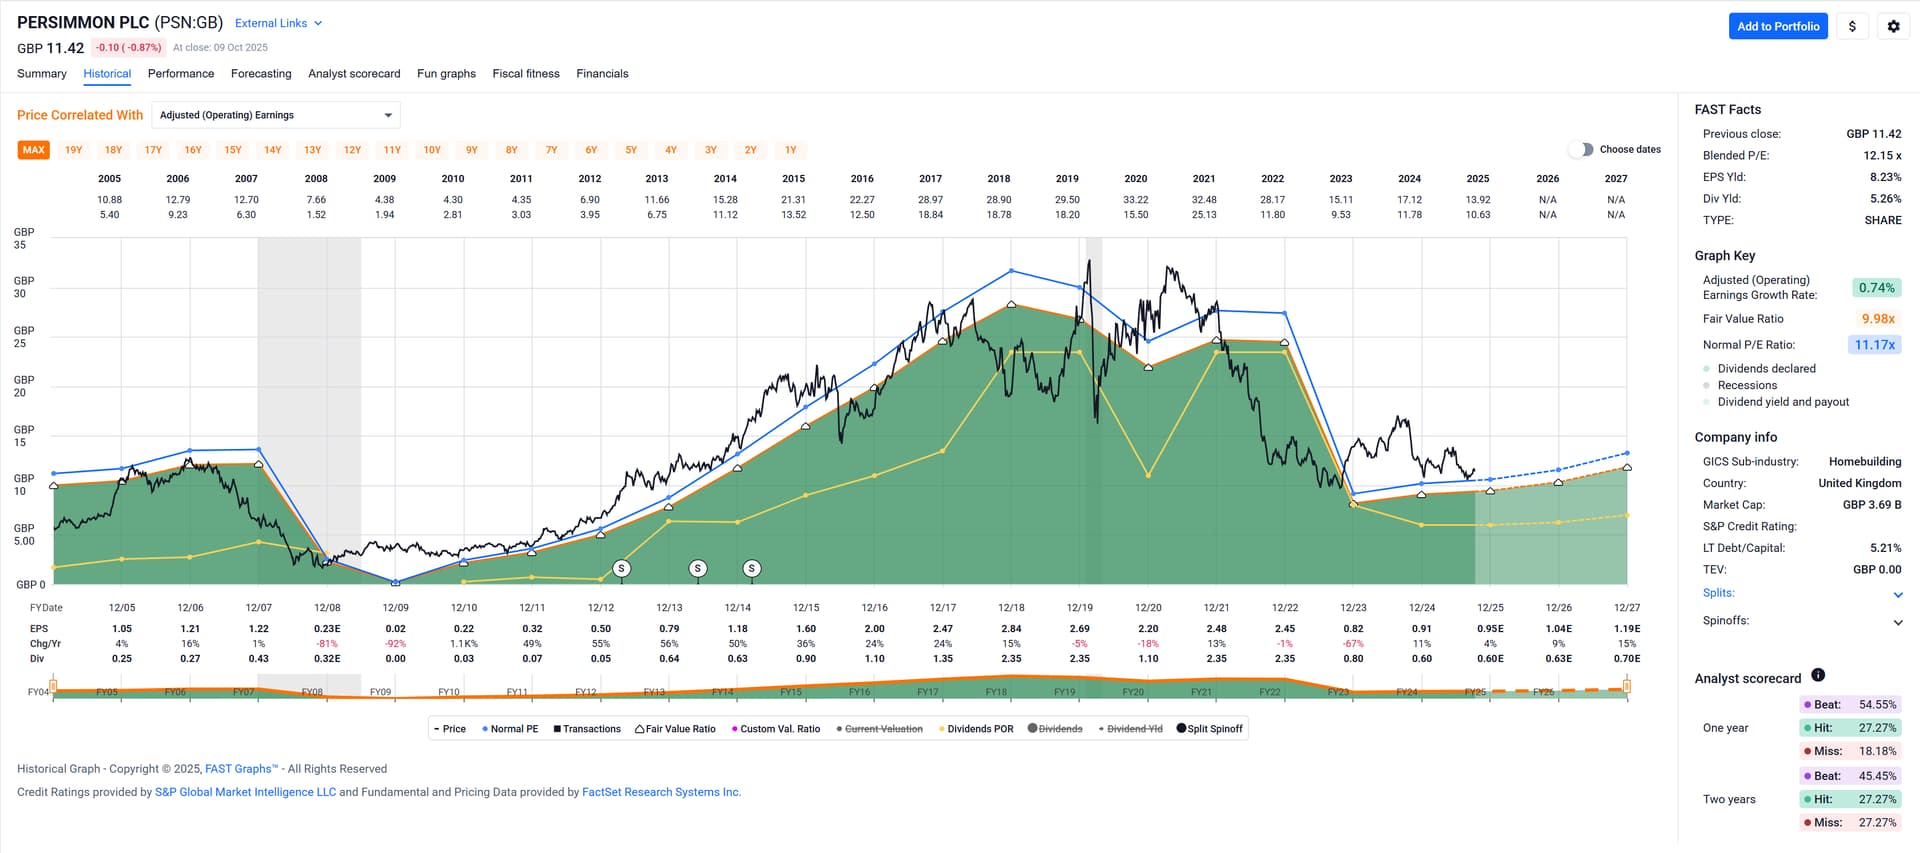Image resolution: width=1920 pixels, height=853 pixels.
Task: Open the FactSet Research Systems Inc. link
Action: (661, 792)
